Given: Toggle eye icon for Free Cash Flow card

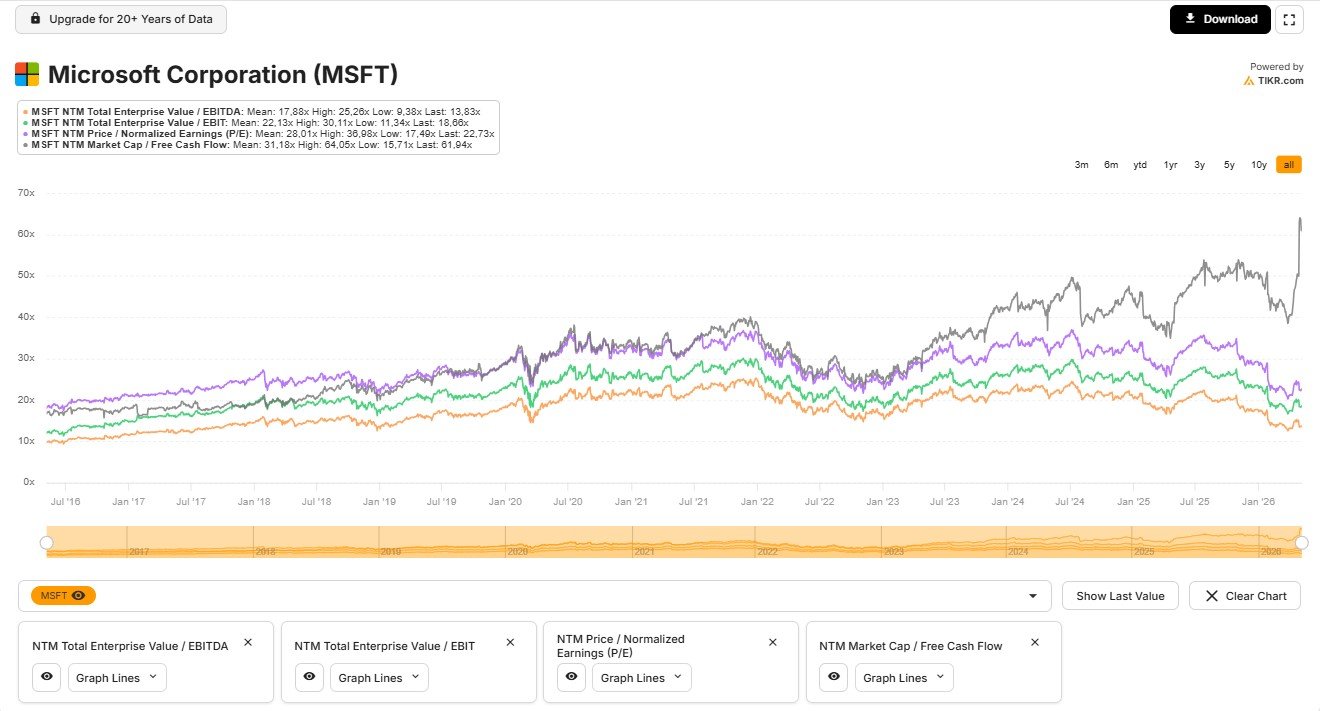Looking at the screenshot, I should click(833, 677).
